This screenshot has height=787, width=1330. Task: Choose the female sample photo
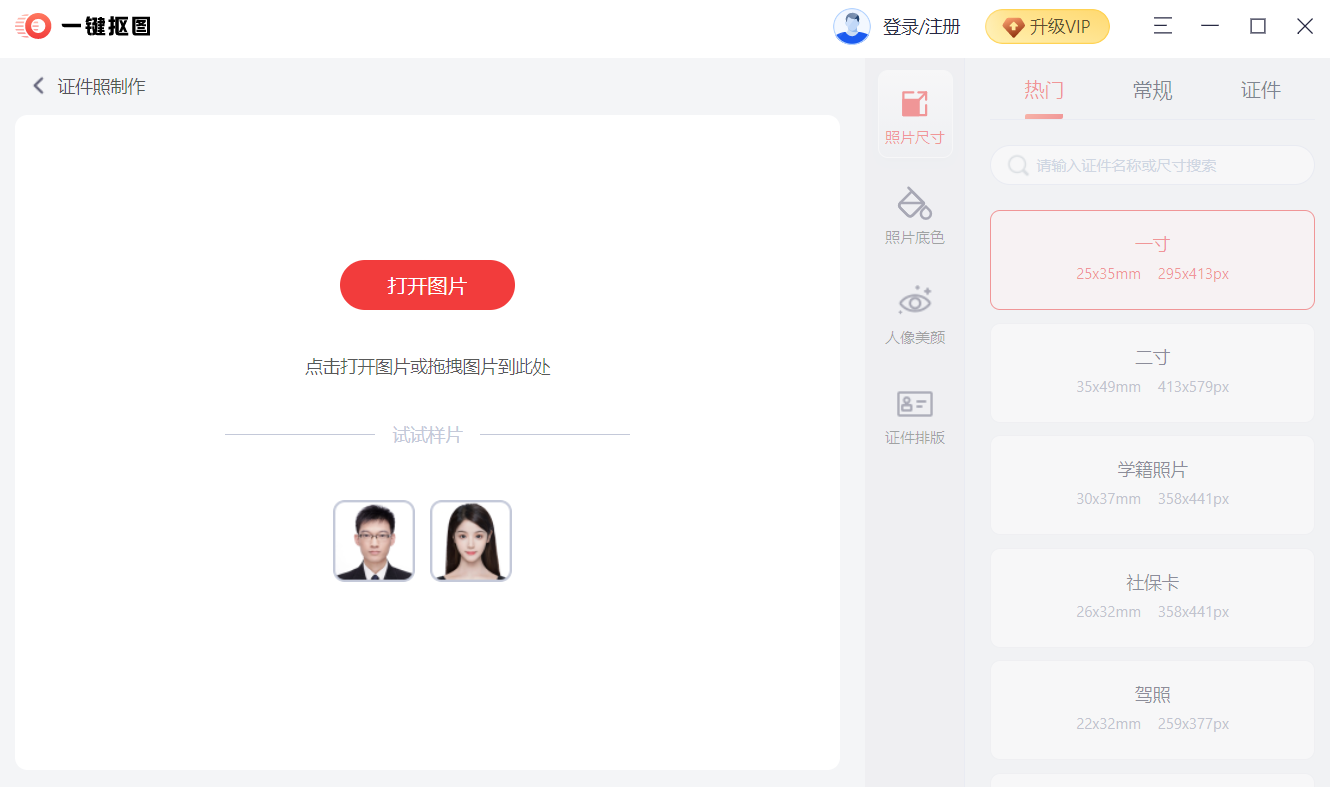tap(471, 540)
